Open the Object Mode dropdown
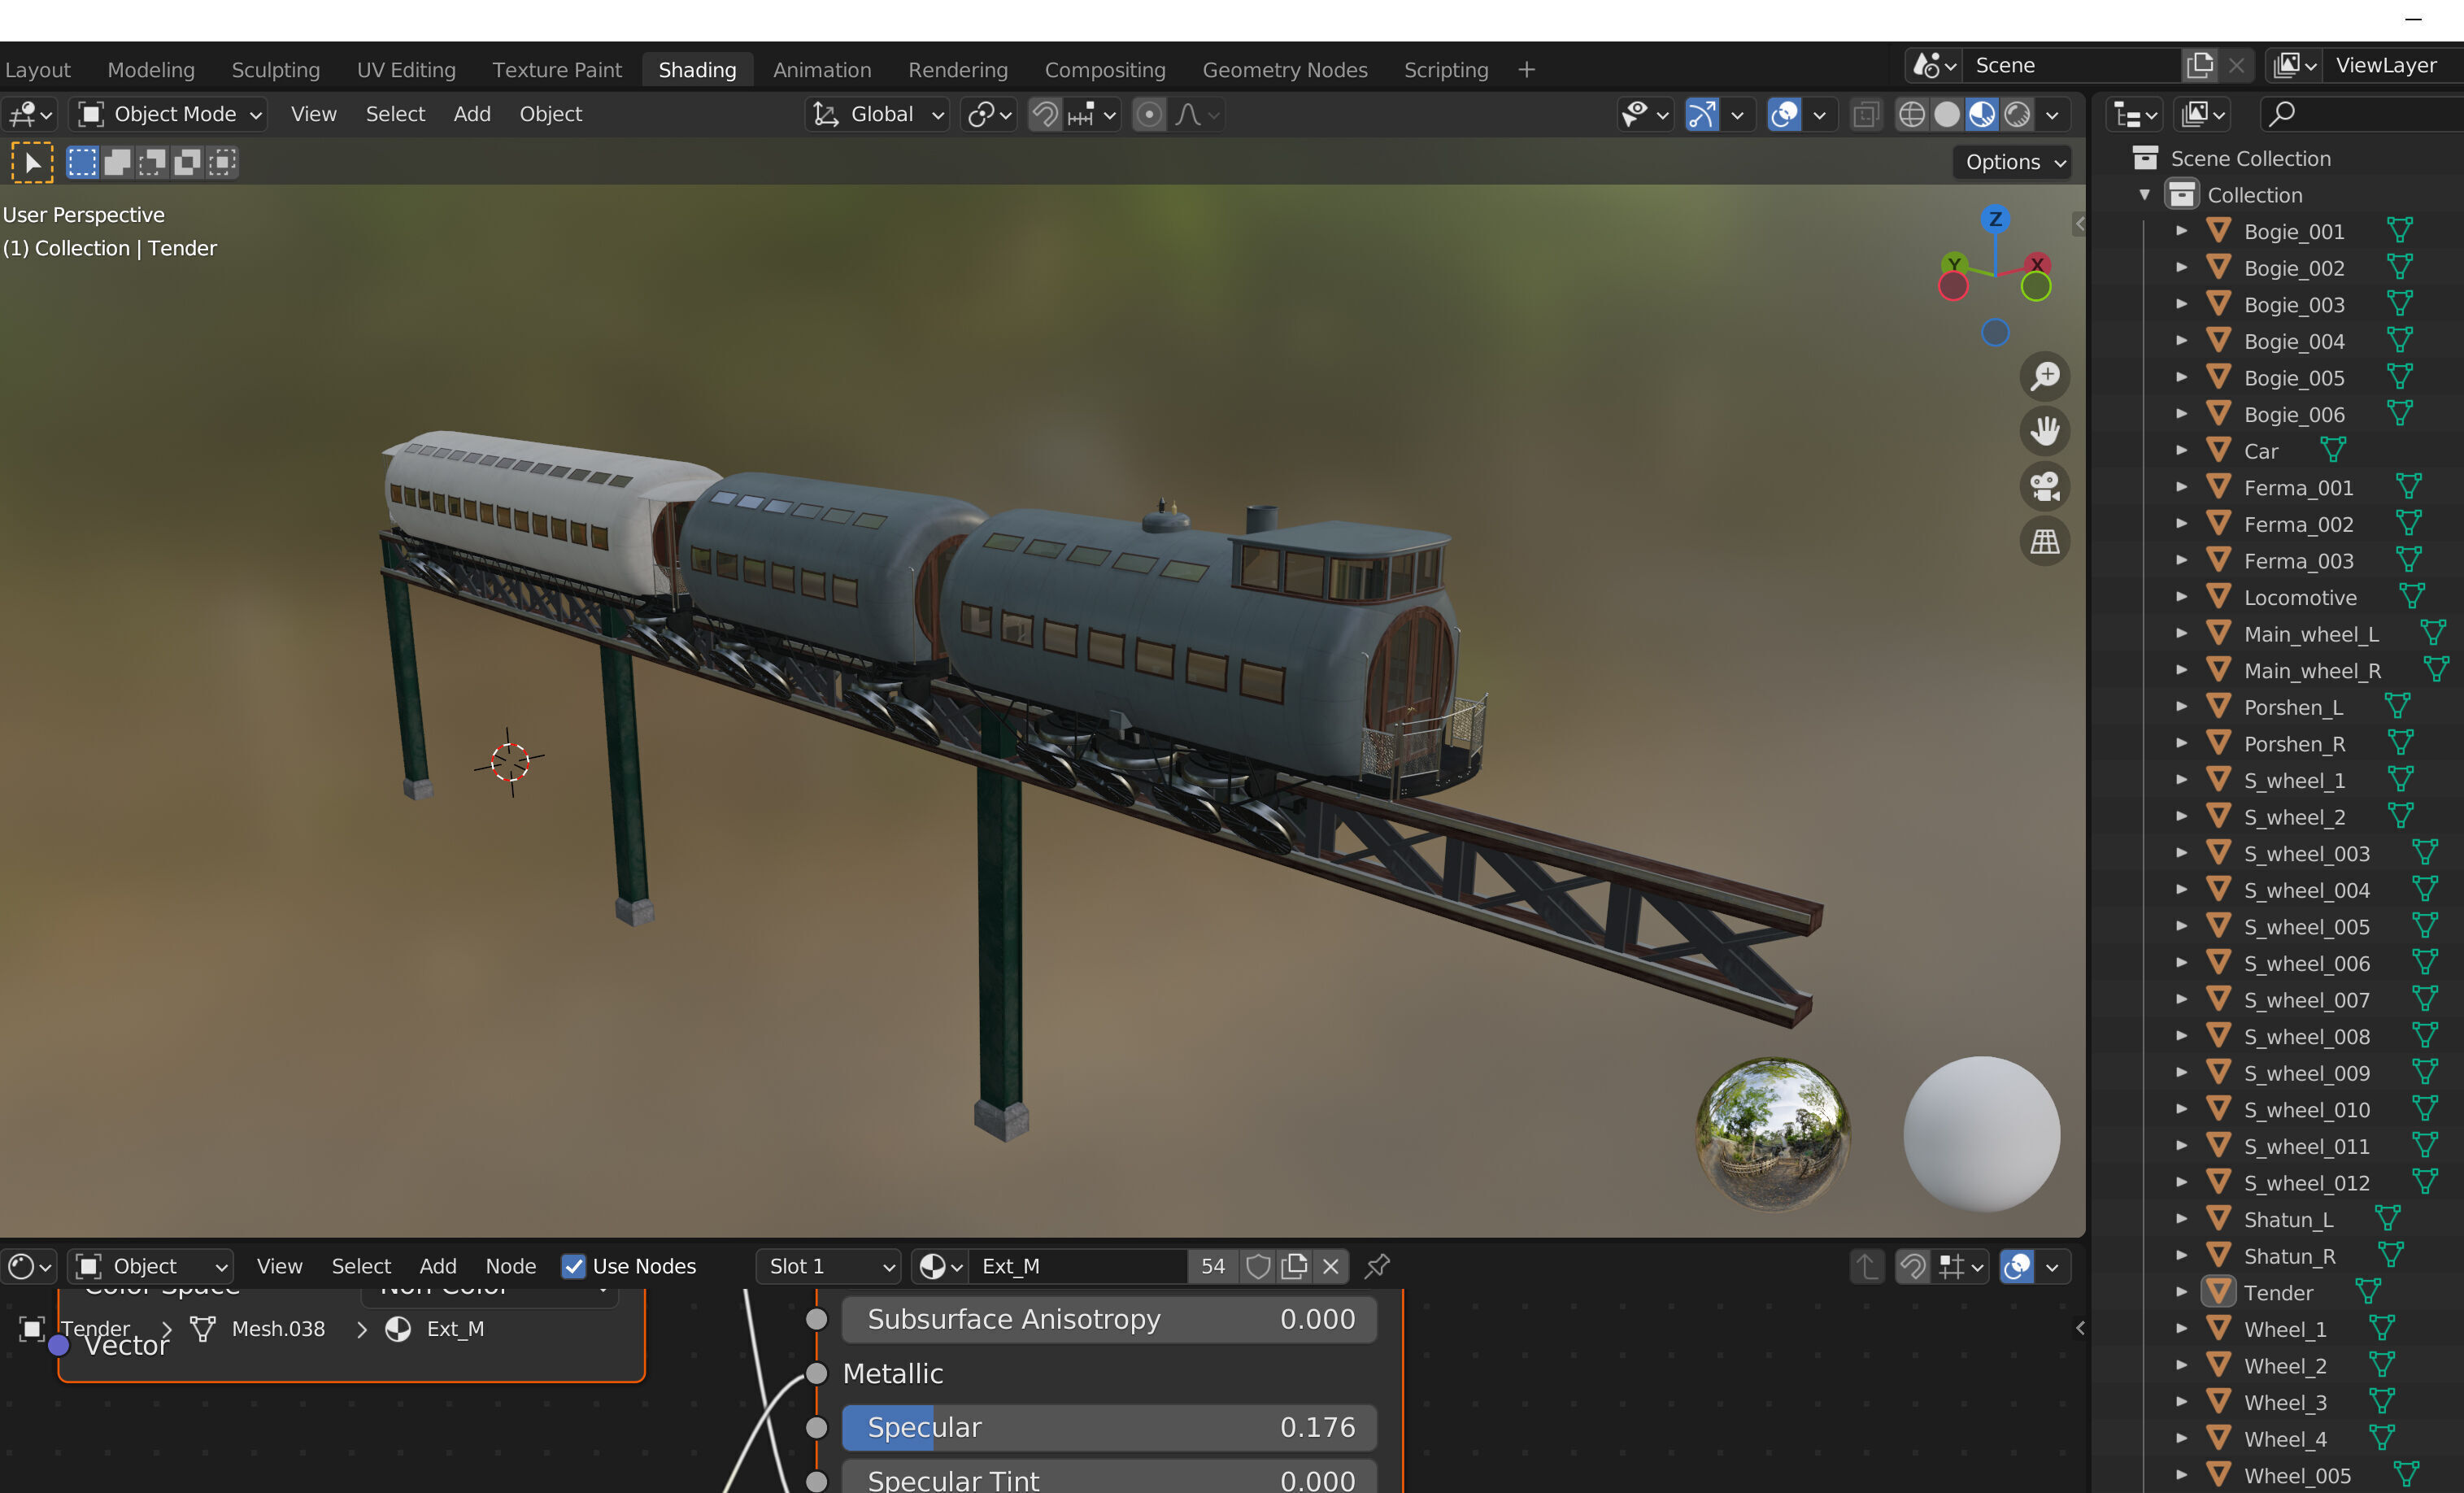Image resolution: width=2464 pixels, height=1493 pixels. pyautogui.click(x=170, y=115)
